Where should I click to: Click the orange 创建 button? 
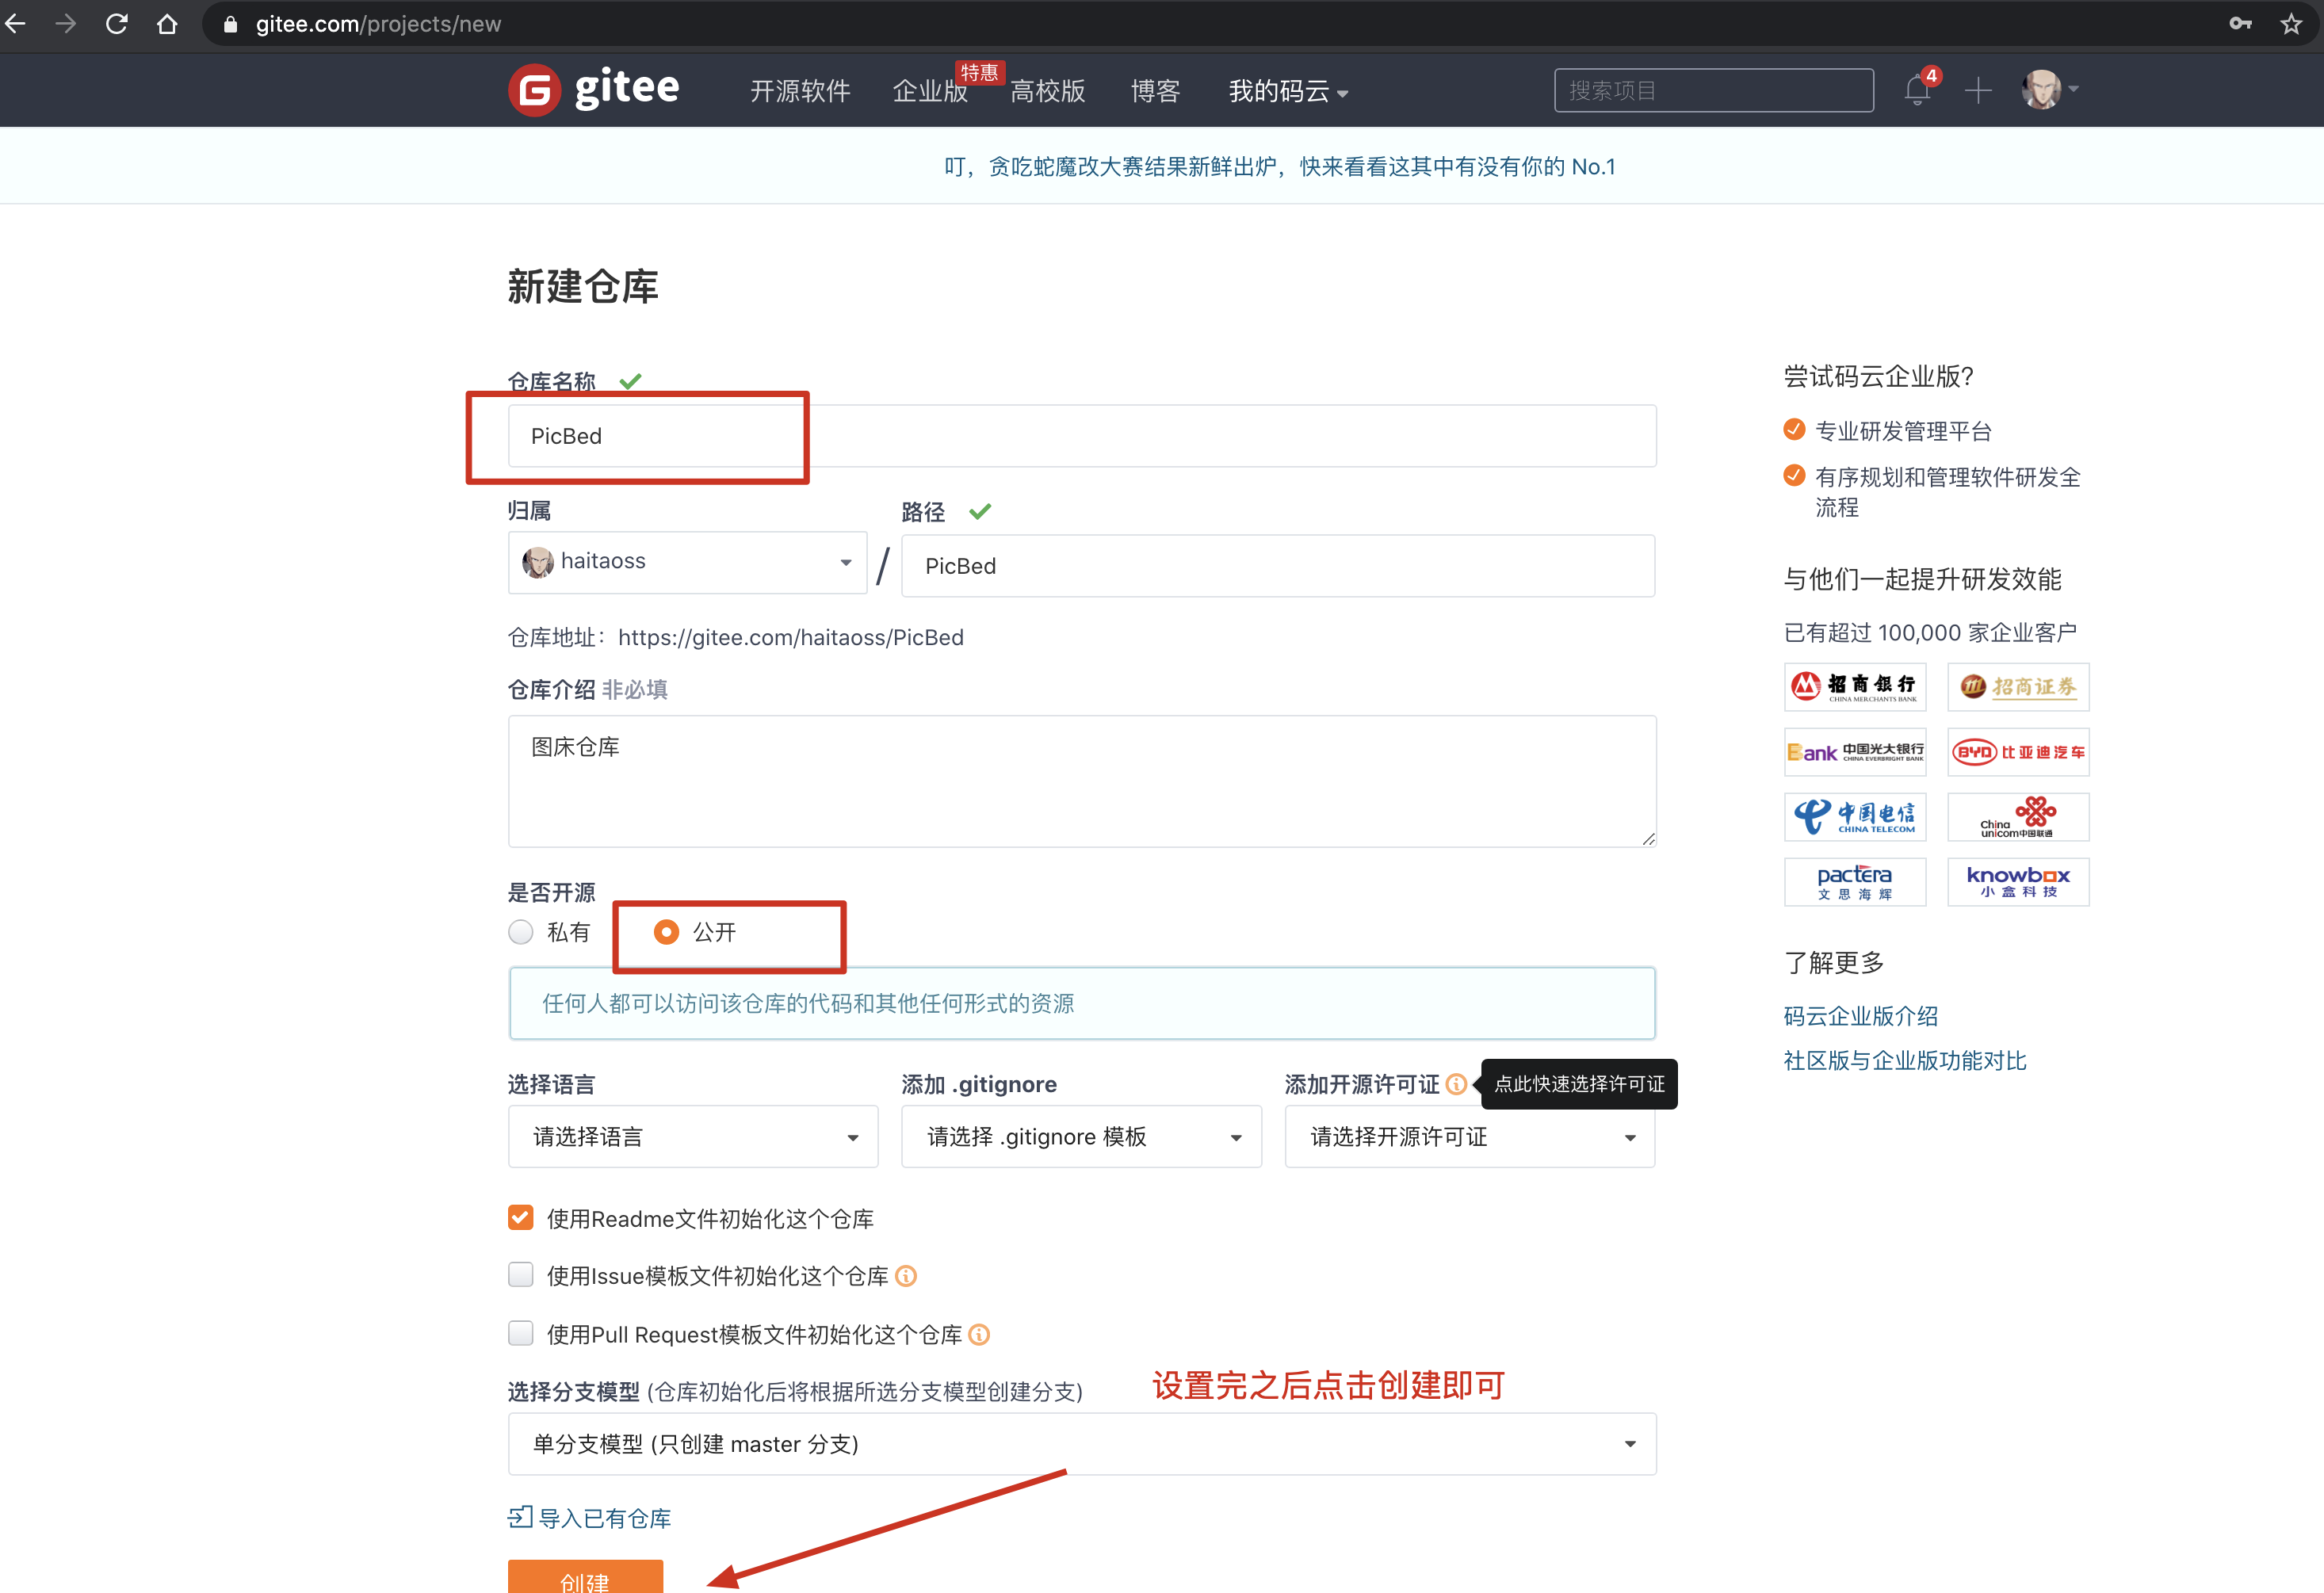point(585,1577)
